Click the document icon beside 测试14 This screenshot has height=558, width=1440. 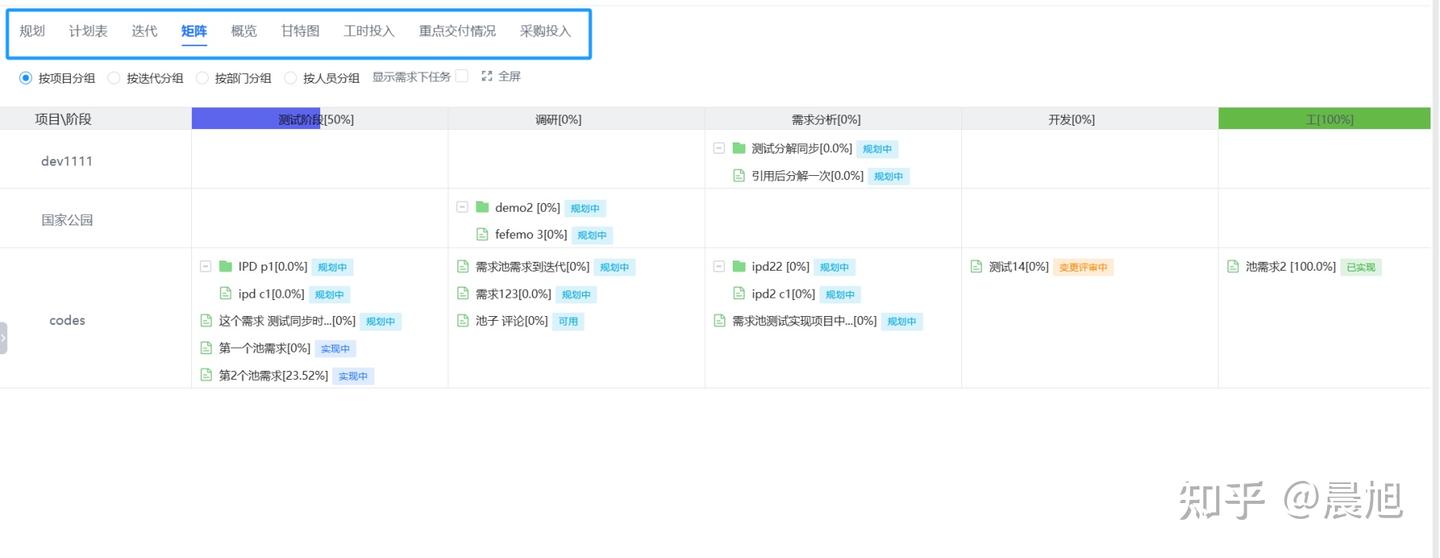click(976, 267)
